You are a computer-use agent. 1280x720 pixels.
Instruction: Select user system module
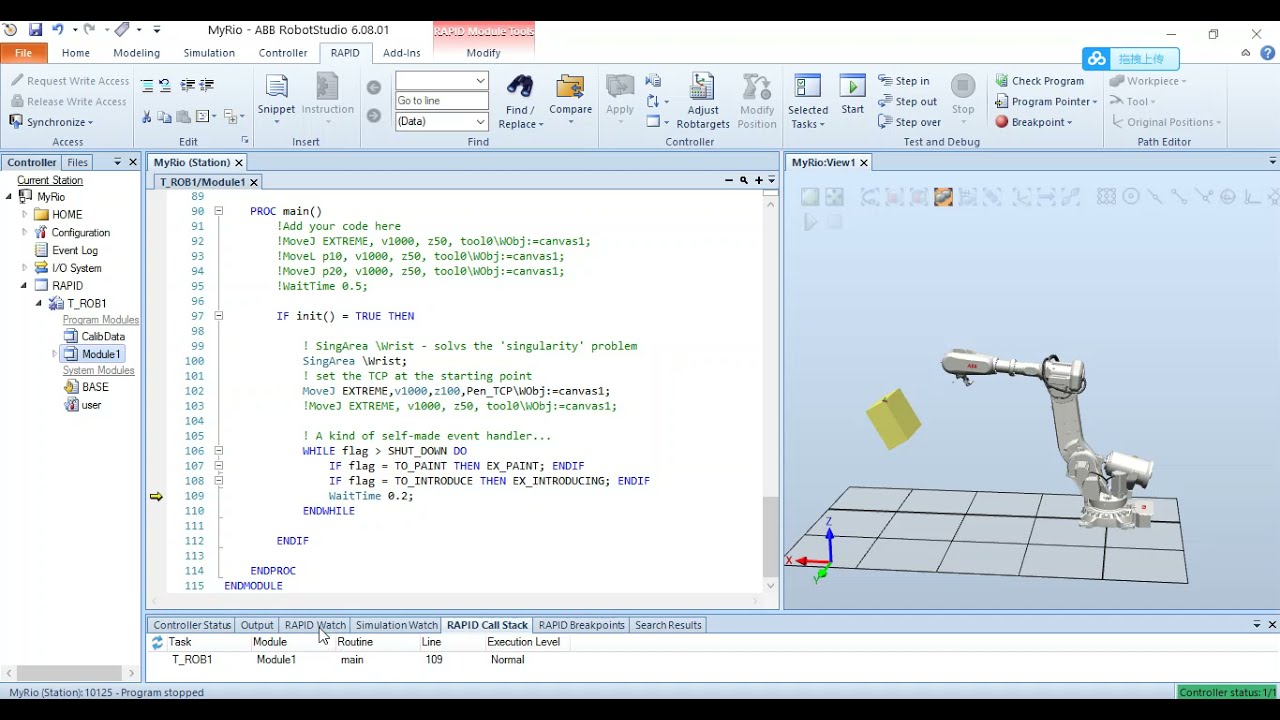pyautogui.click(x=83, y=405)
